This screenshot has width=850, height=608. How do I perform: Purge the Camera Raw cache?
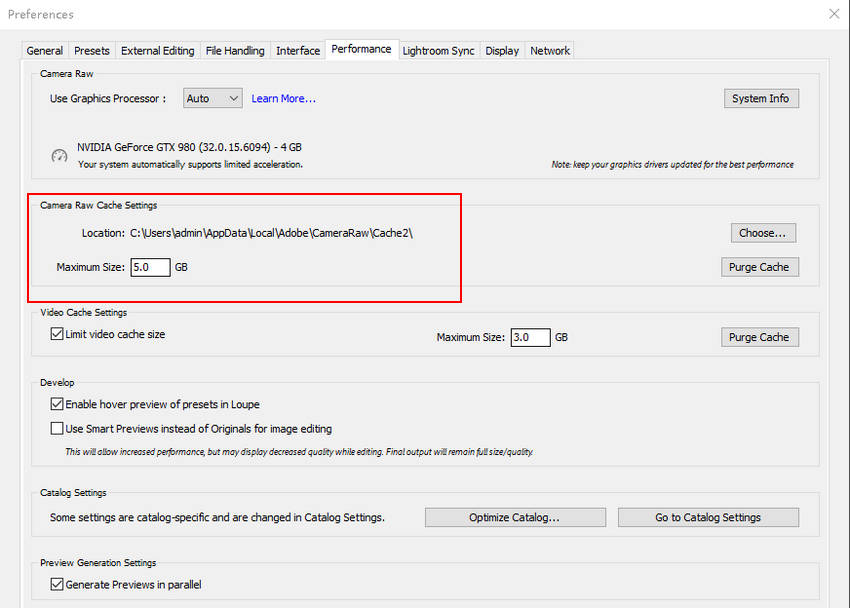tap(759, 267)
